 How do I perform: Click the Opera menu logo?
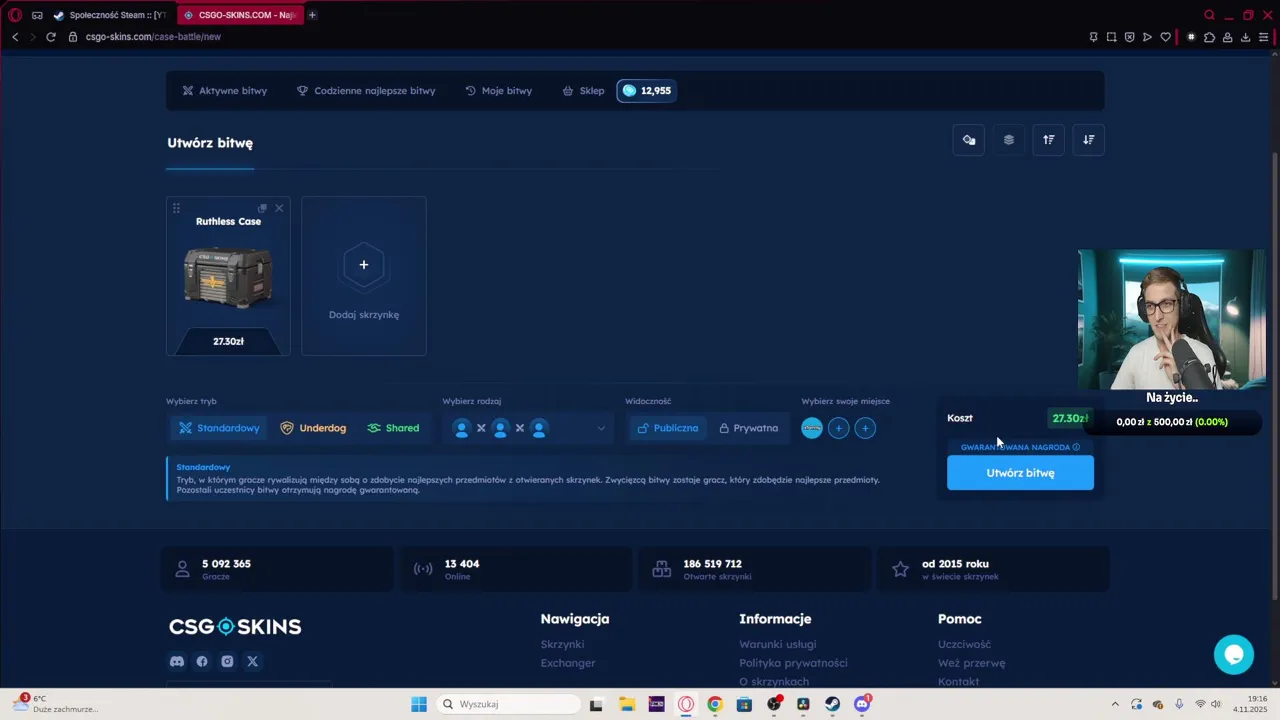15,15
